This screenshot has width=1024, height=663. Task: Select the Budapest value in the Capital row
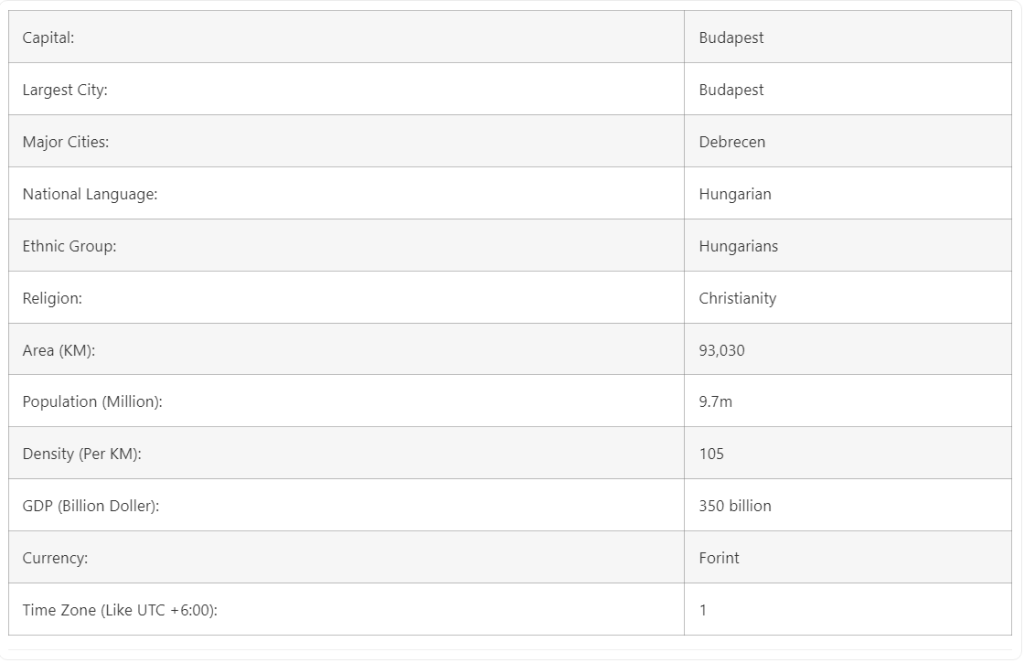pyautogui.click(x=731, y=38)
